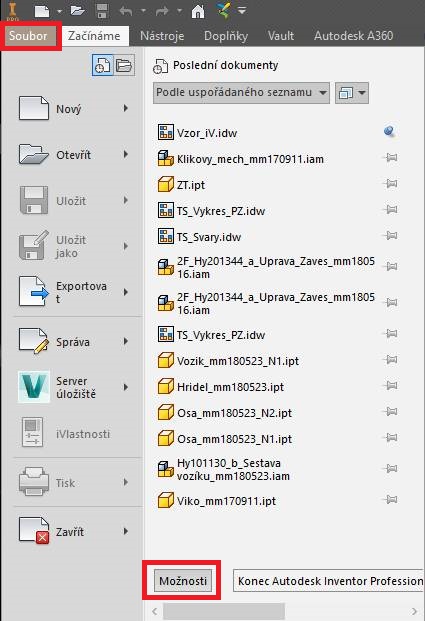The height and width of the screenshot is (621, 425).
Task: Switch to the Nástroje ribbon tab
Action: tap(162, 36)
